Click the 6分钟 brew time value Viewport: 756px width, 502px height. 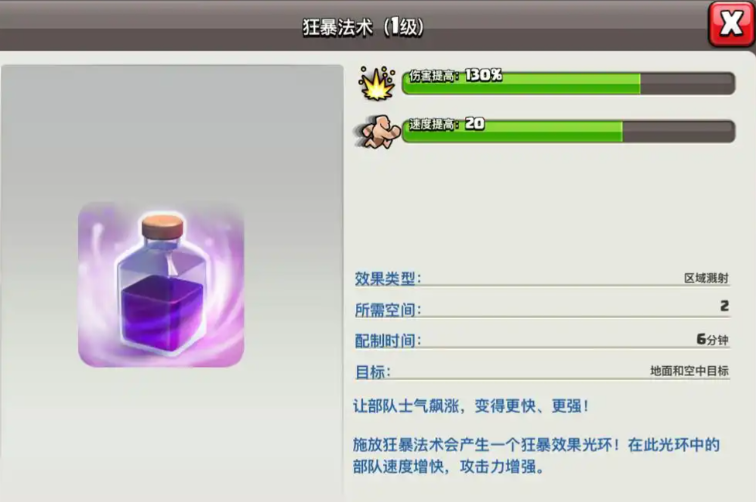tap(713, 339)
